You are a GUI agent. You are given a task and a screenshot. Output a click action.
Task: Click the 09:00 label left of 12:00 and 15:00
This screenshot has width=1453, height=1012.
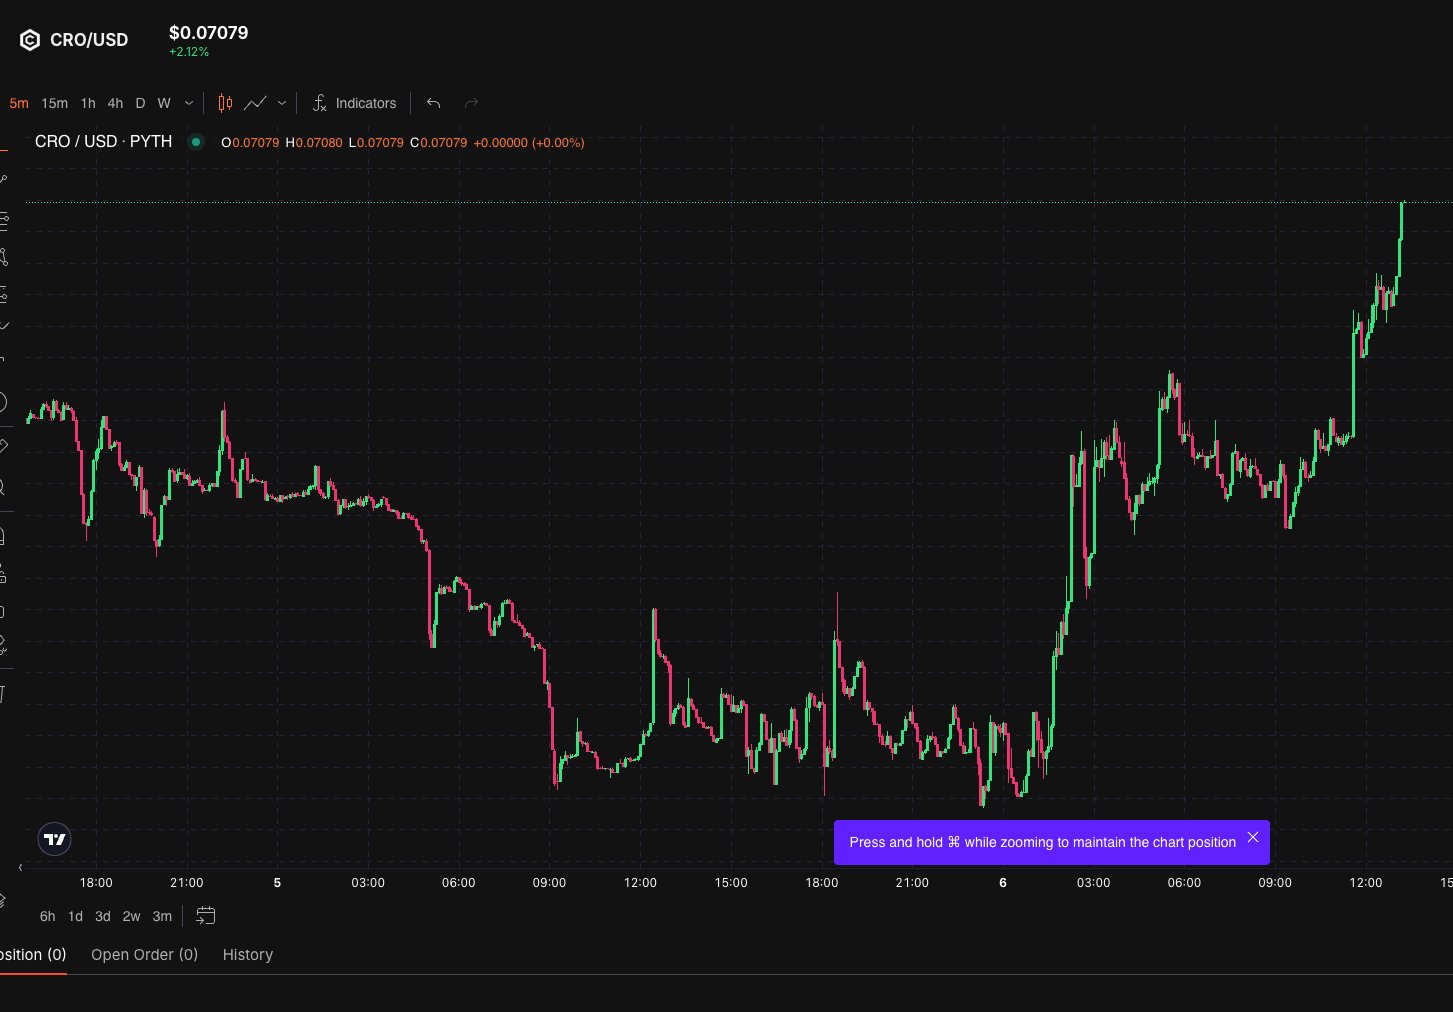(x=549, y=883)
